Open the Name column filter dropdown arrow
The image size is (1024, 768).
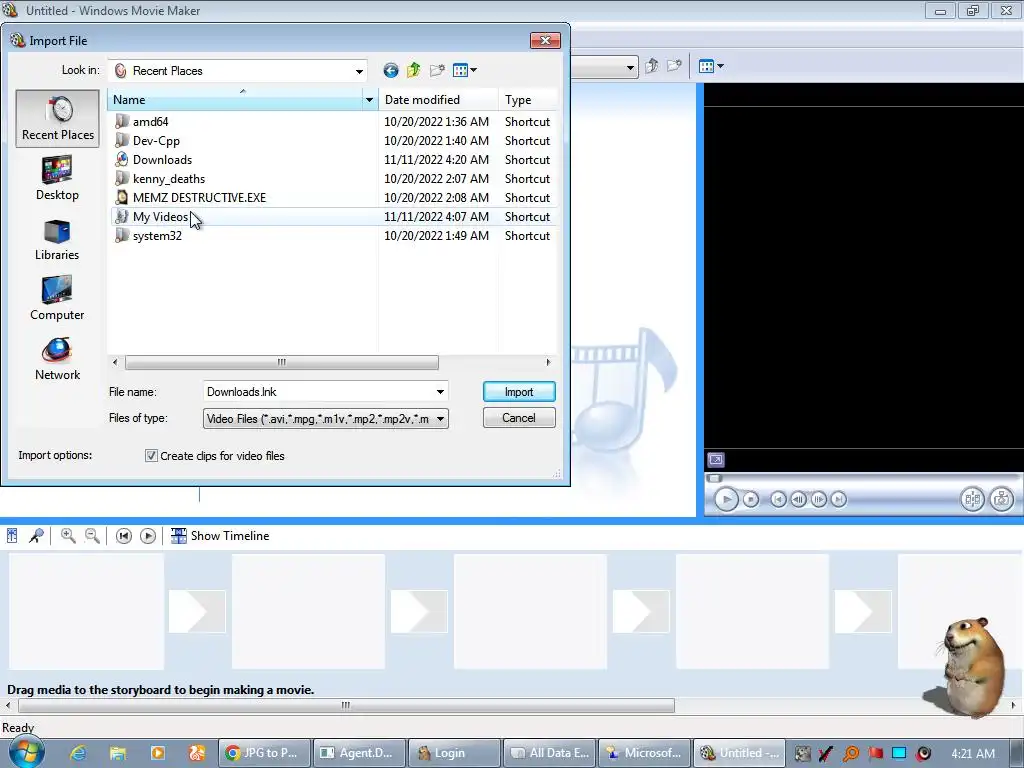coord(370,100)
